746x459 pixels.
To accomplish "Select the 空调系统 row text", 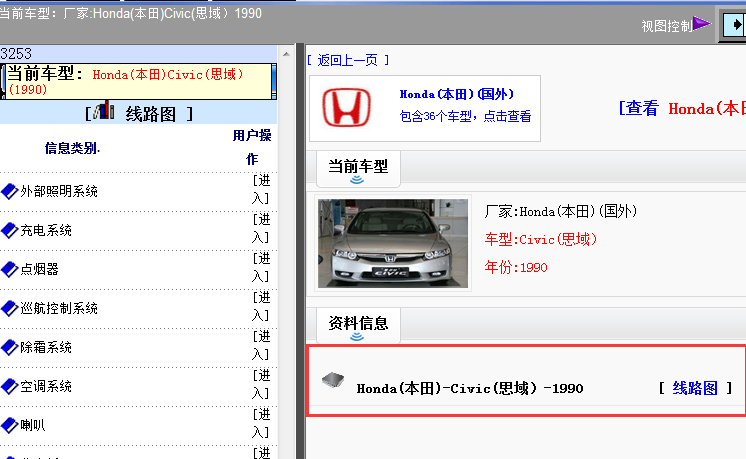I will pos(46,386).
